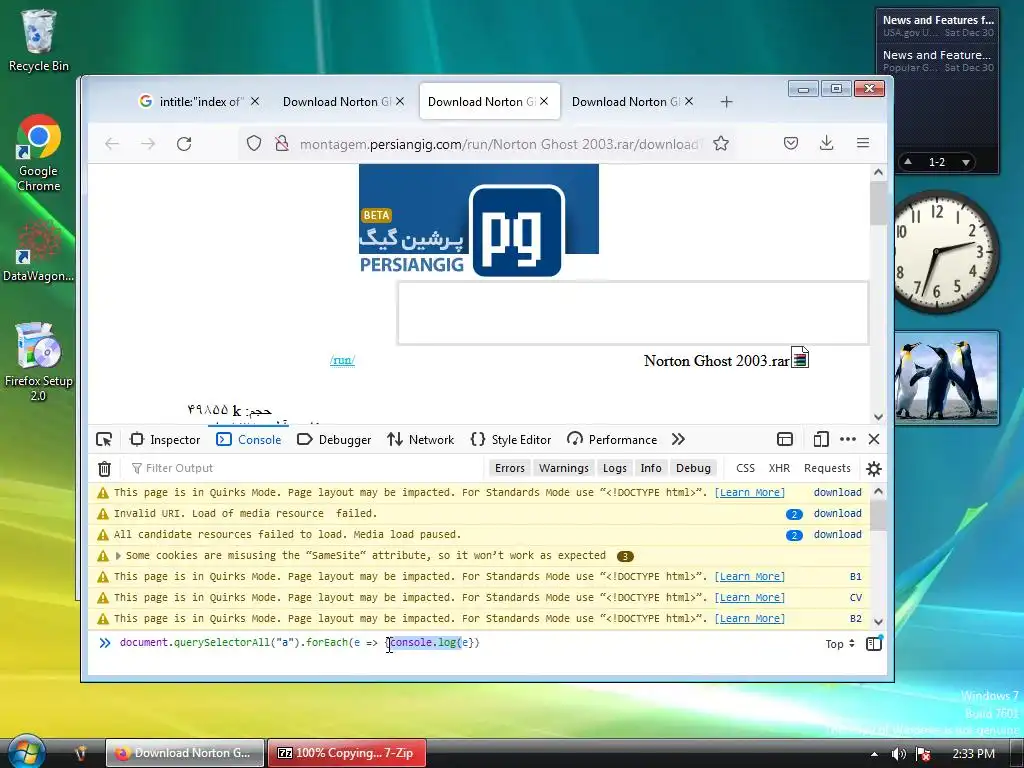The width and height of the screenshot is (1024, 768).
Task: Click the address bar URL
Action: (x=500, y=144)
